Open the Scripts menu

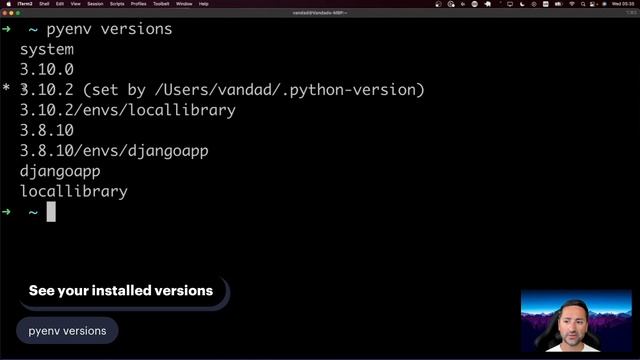tap(117, 4)
